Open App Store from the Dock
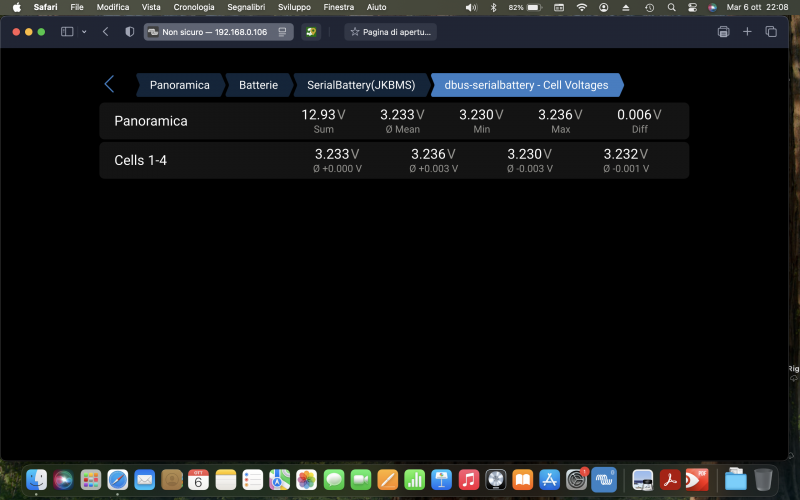The height and width of the screenshot is (500, 800). click(549, 480)
